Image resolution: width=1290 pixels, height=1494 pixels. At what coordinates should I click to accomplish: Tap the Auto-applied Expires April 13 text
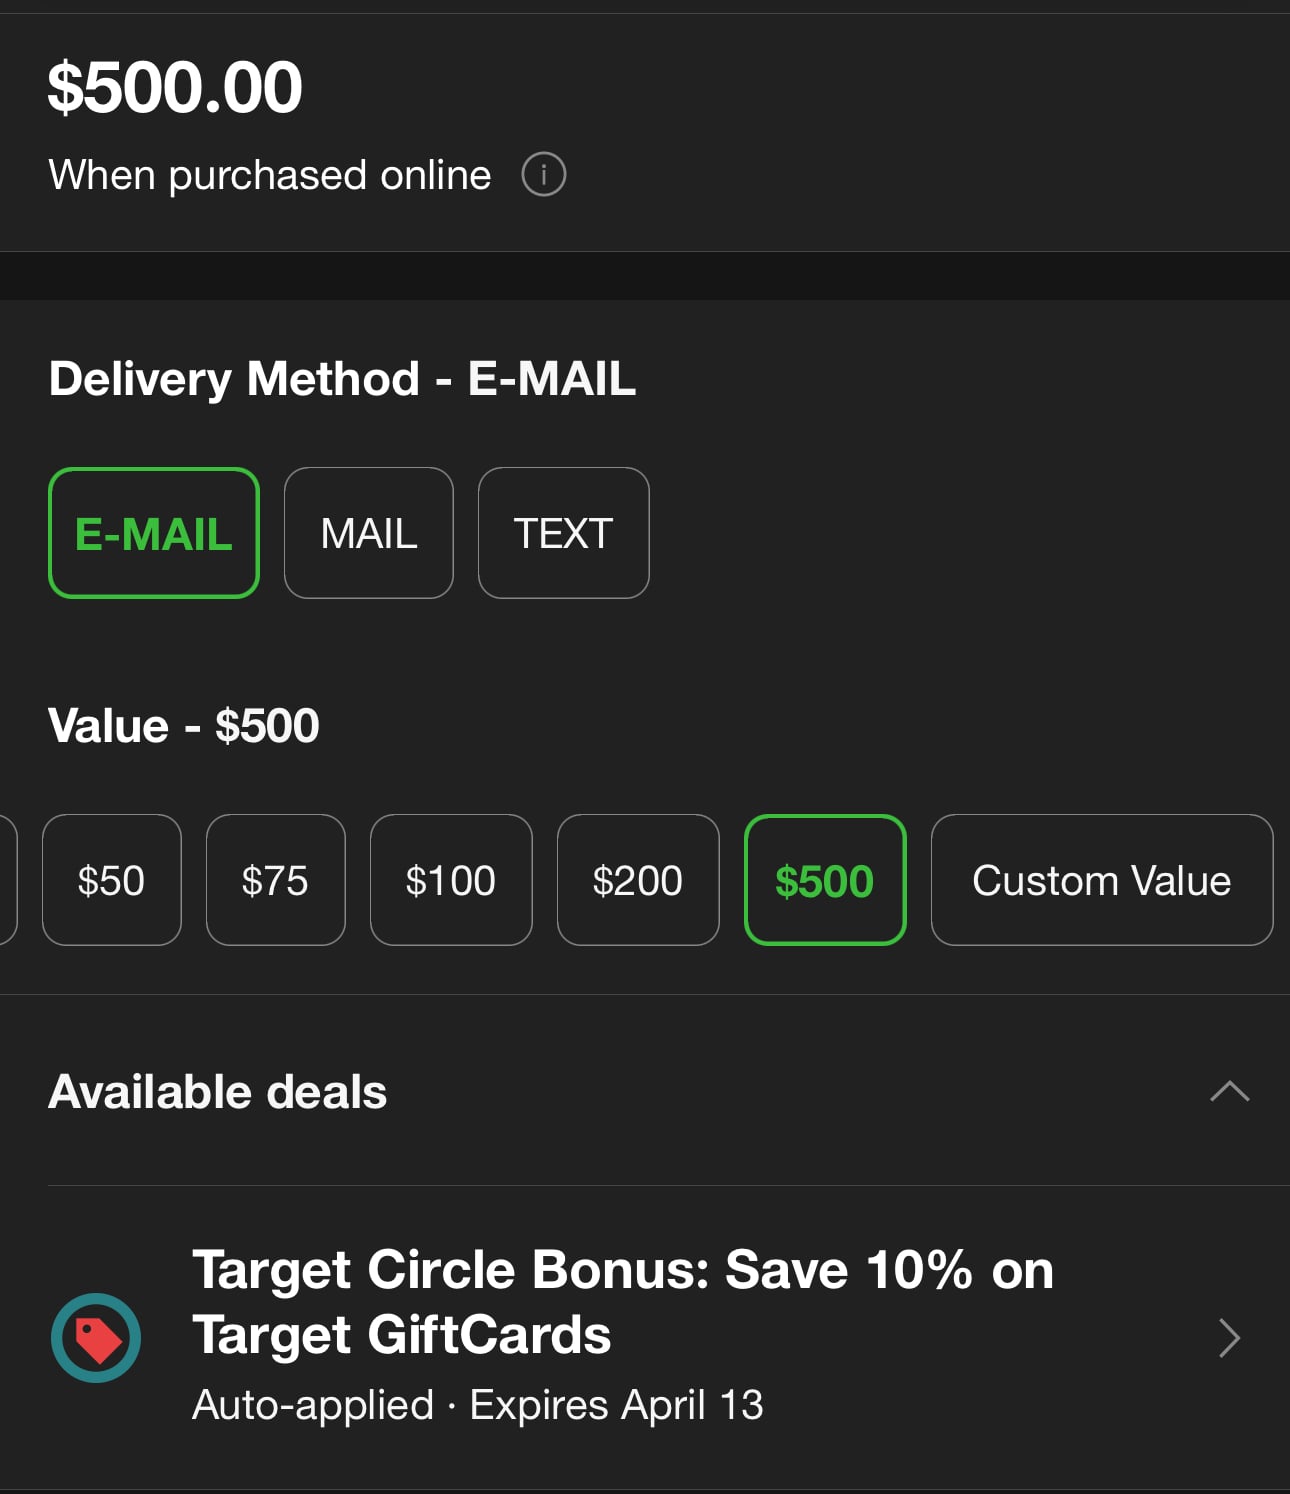click(478, 1405)
